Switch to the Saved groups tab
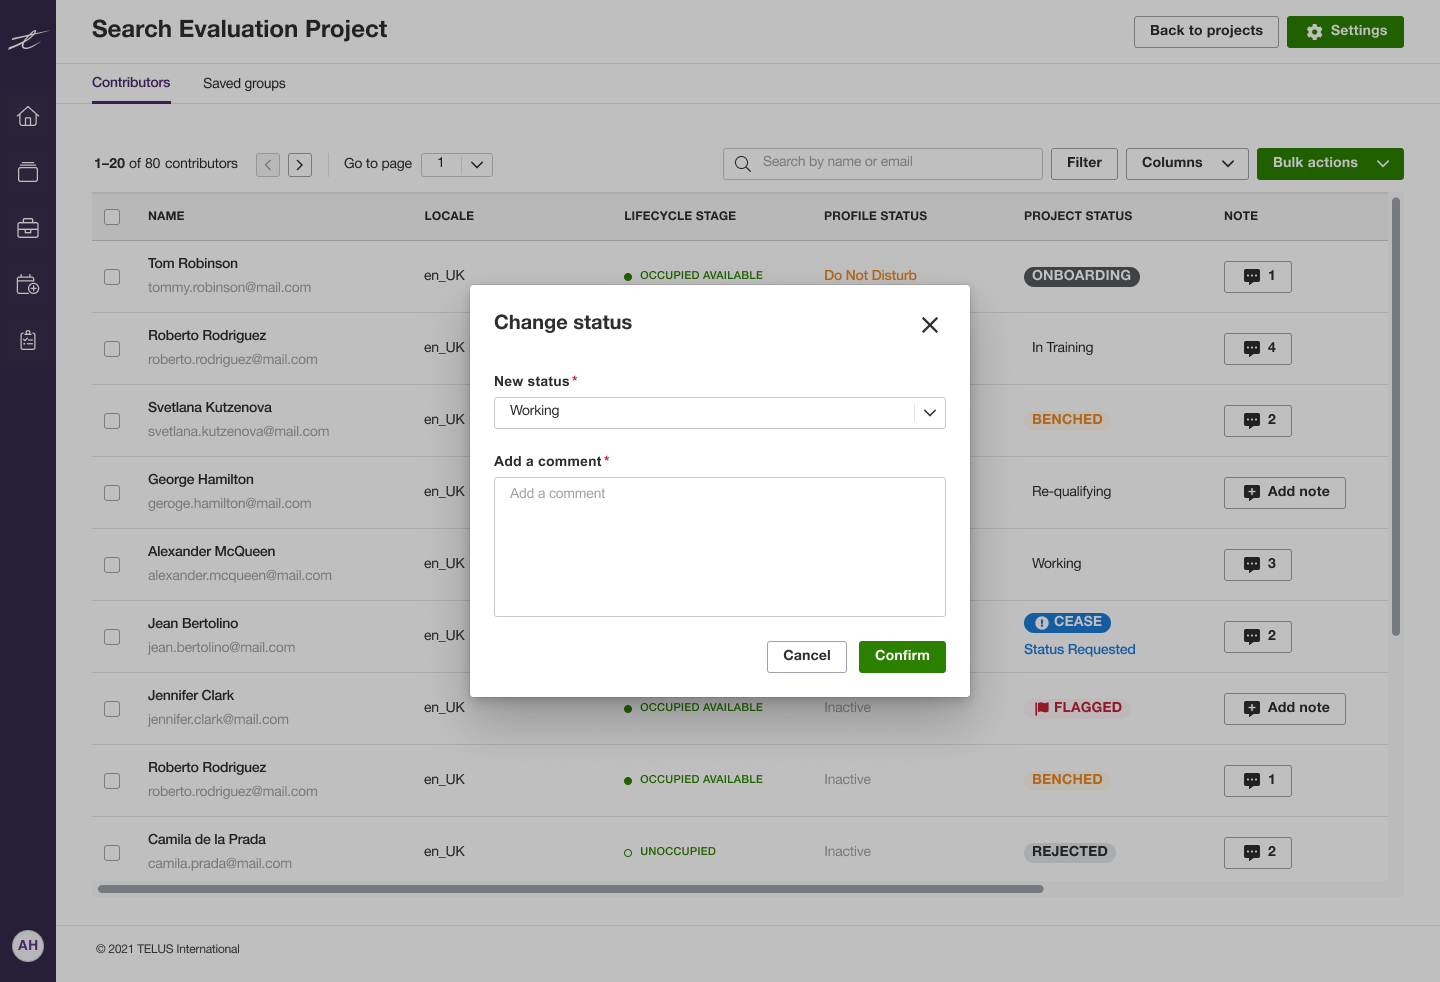This screenshot has width=1440, height=982. pos(243,83)
